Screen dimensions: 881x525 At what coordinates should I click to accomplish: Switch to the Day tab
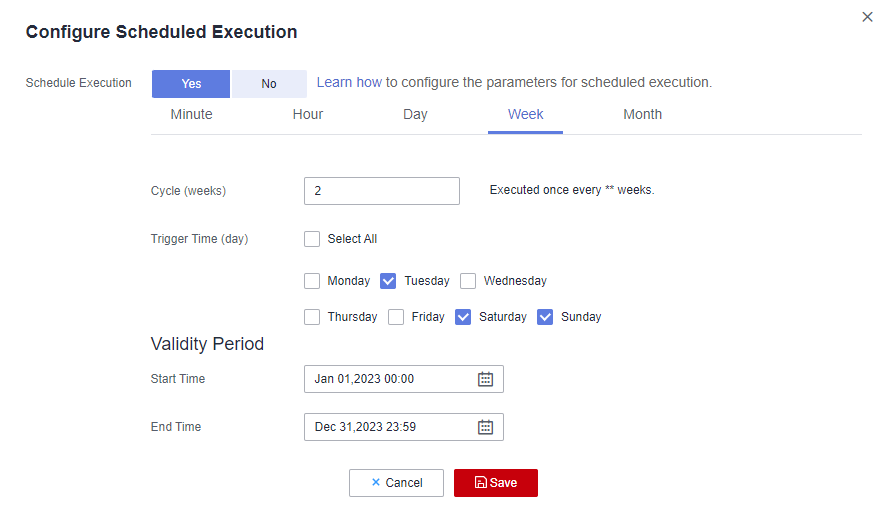pyautogui.click(x=415, y=114)
